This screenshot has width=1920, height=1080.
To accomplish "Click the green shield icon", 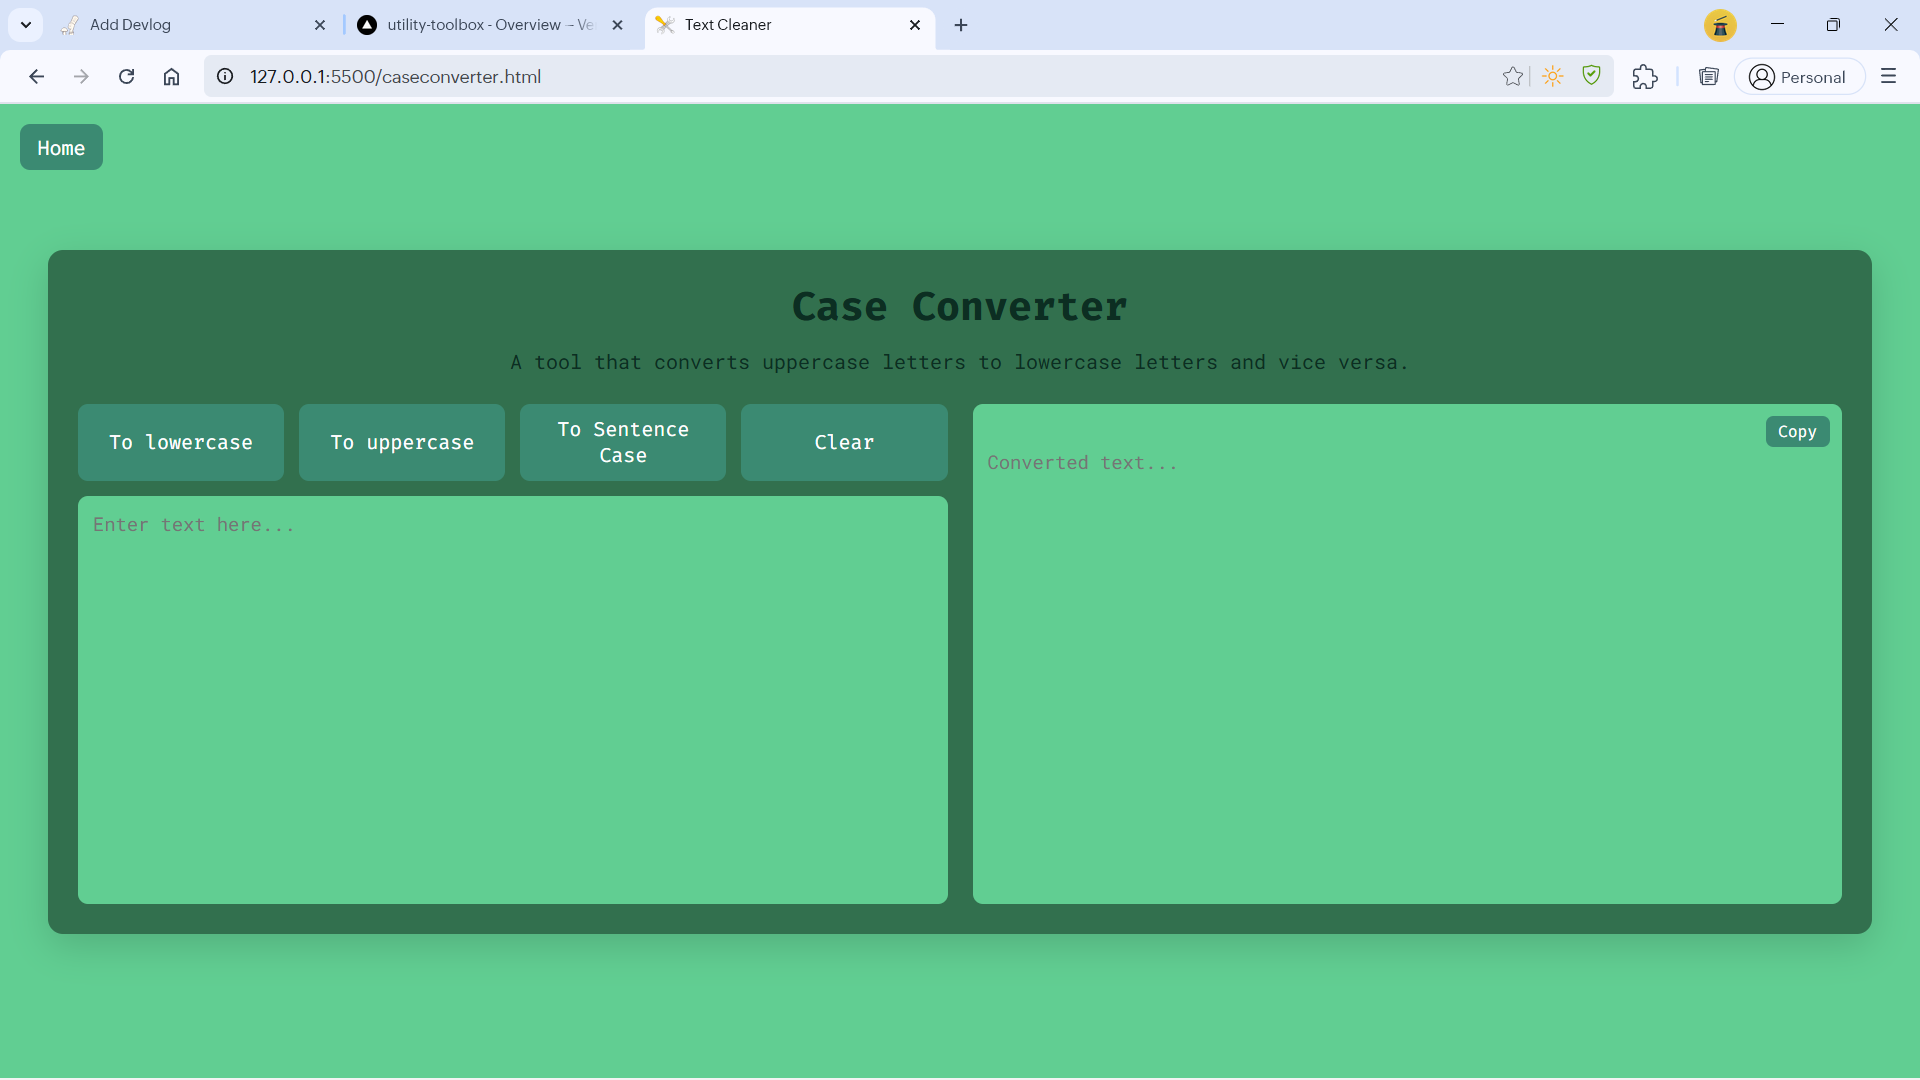I will 1591,76.
